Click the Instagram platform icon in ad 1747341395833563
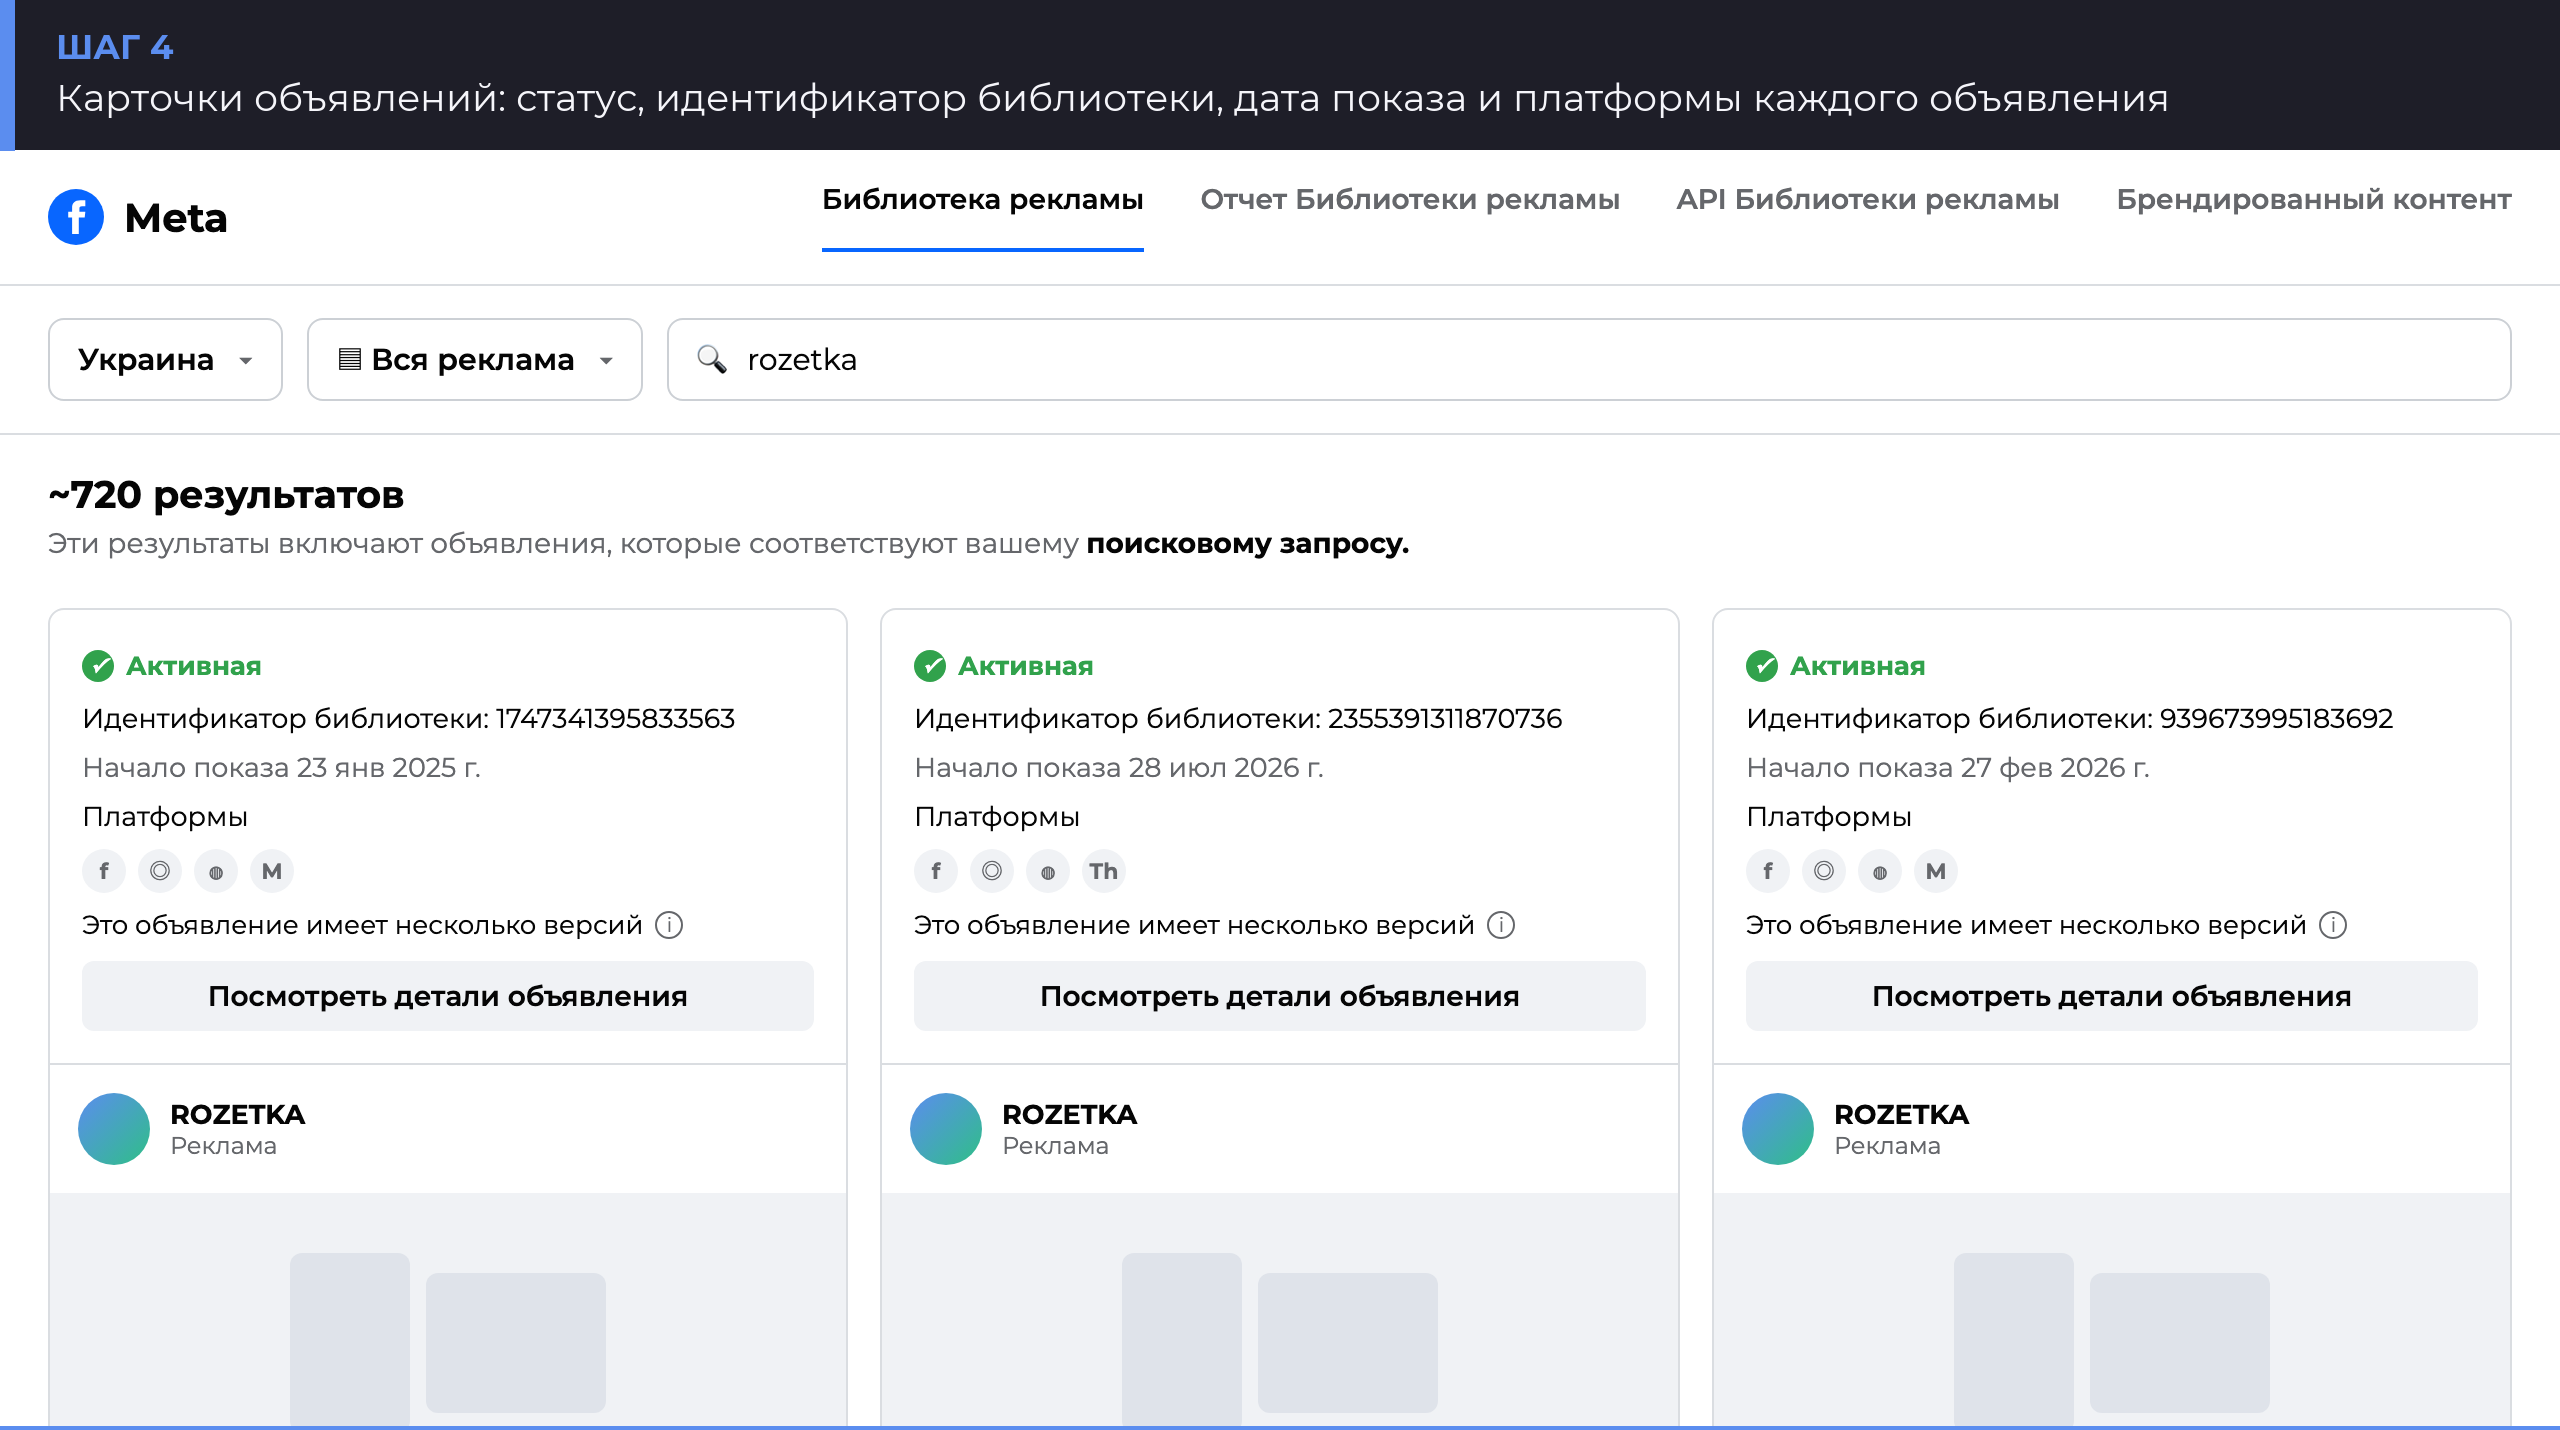Viewport: 2560px width, 1430px height. point(160,871)
